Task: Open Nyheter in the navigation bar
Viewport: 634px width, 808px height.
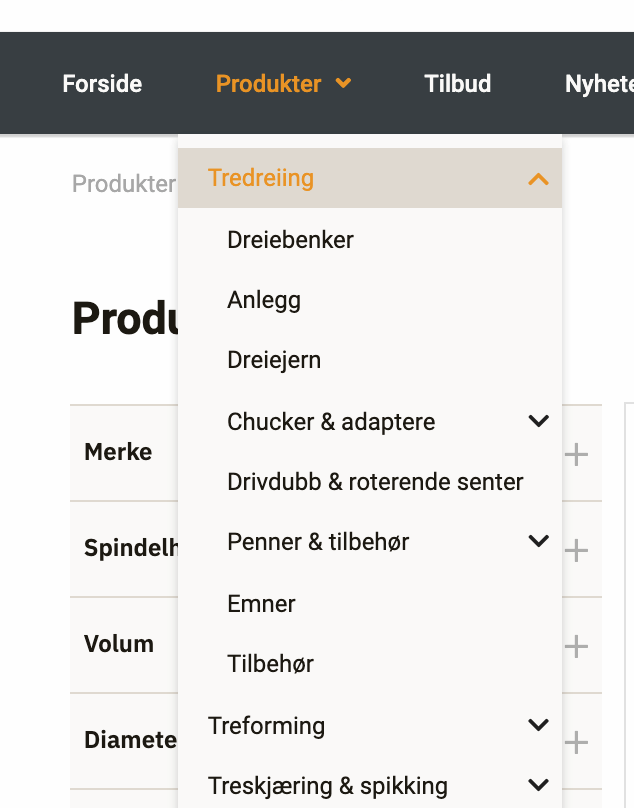Action: coord(598,84)
